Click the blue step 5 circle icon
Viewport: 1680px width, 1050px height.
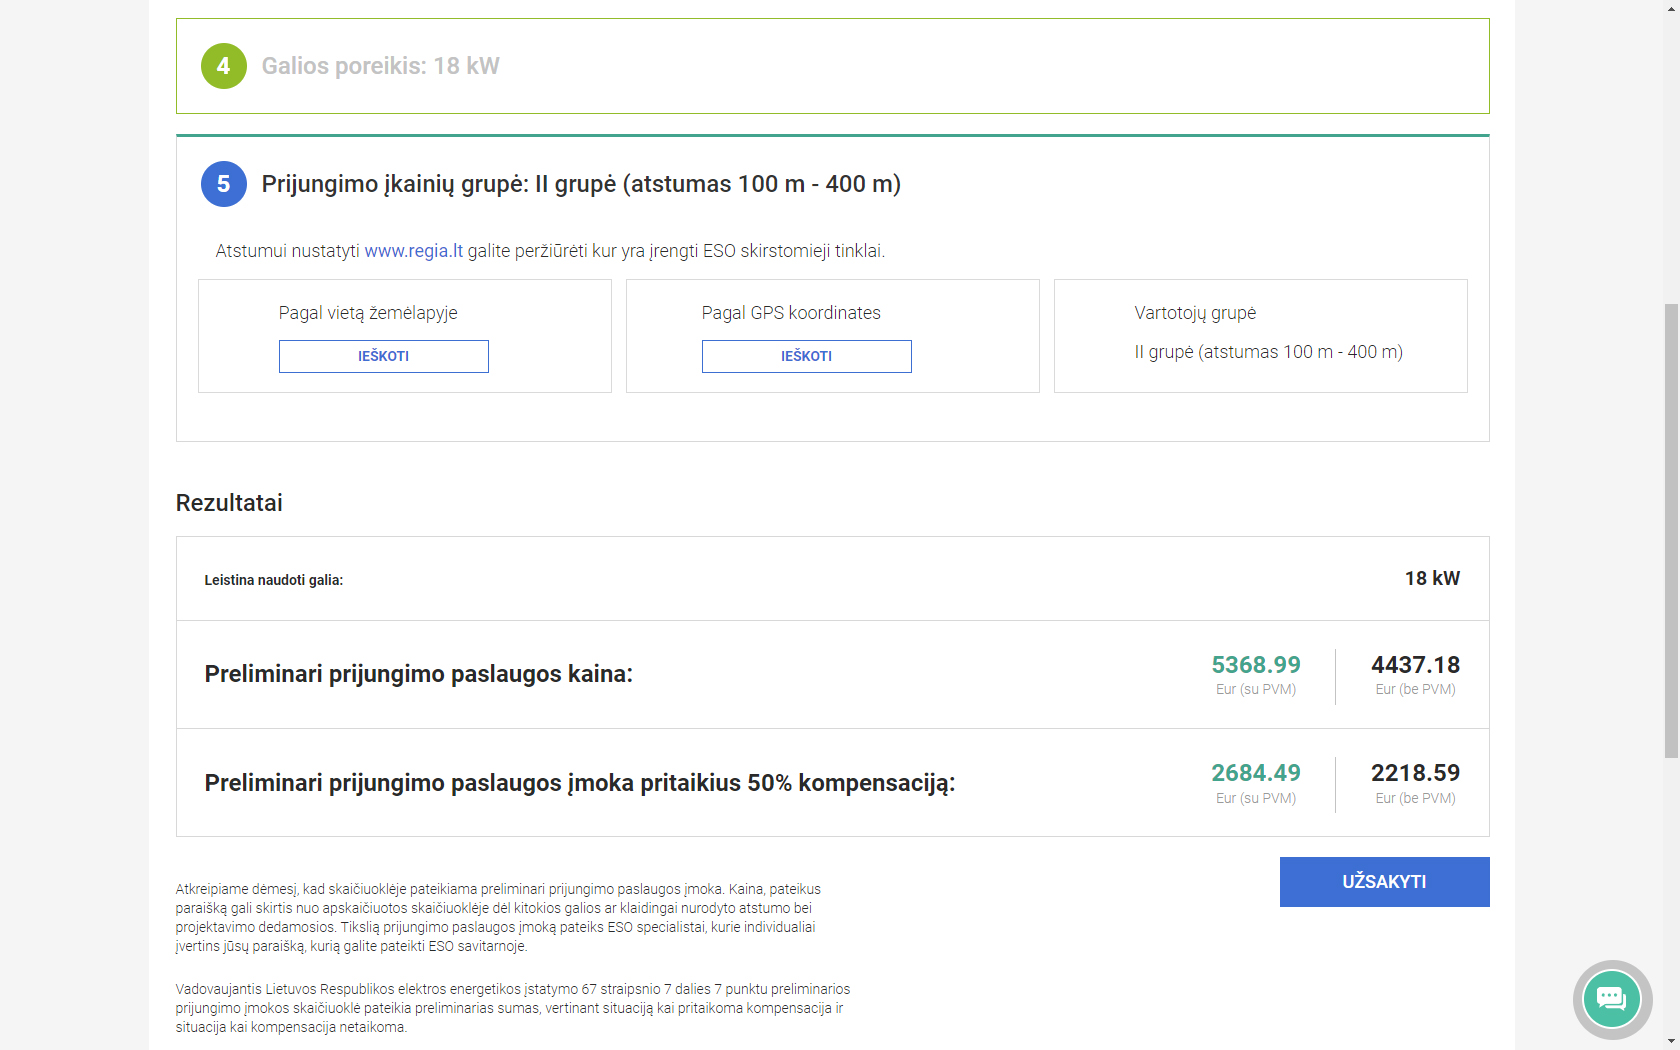tap(223, 184)
